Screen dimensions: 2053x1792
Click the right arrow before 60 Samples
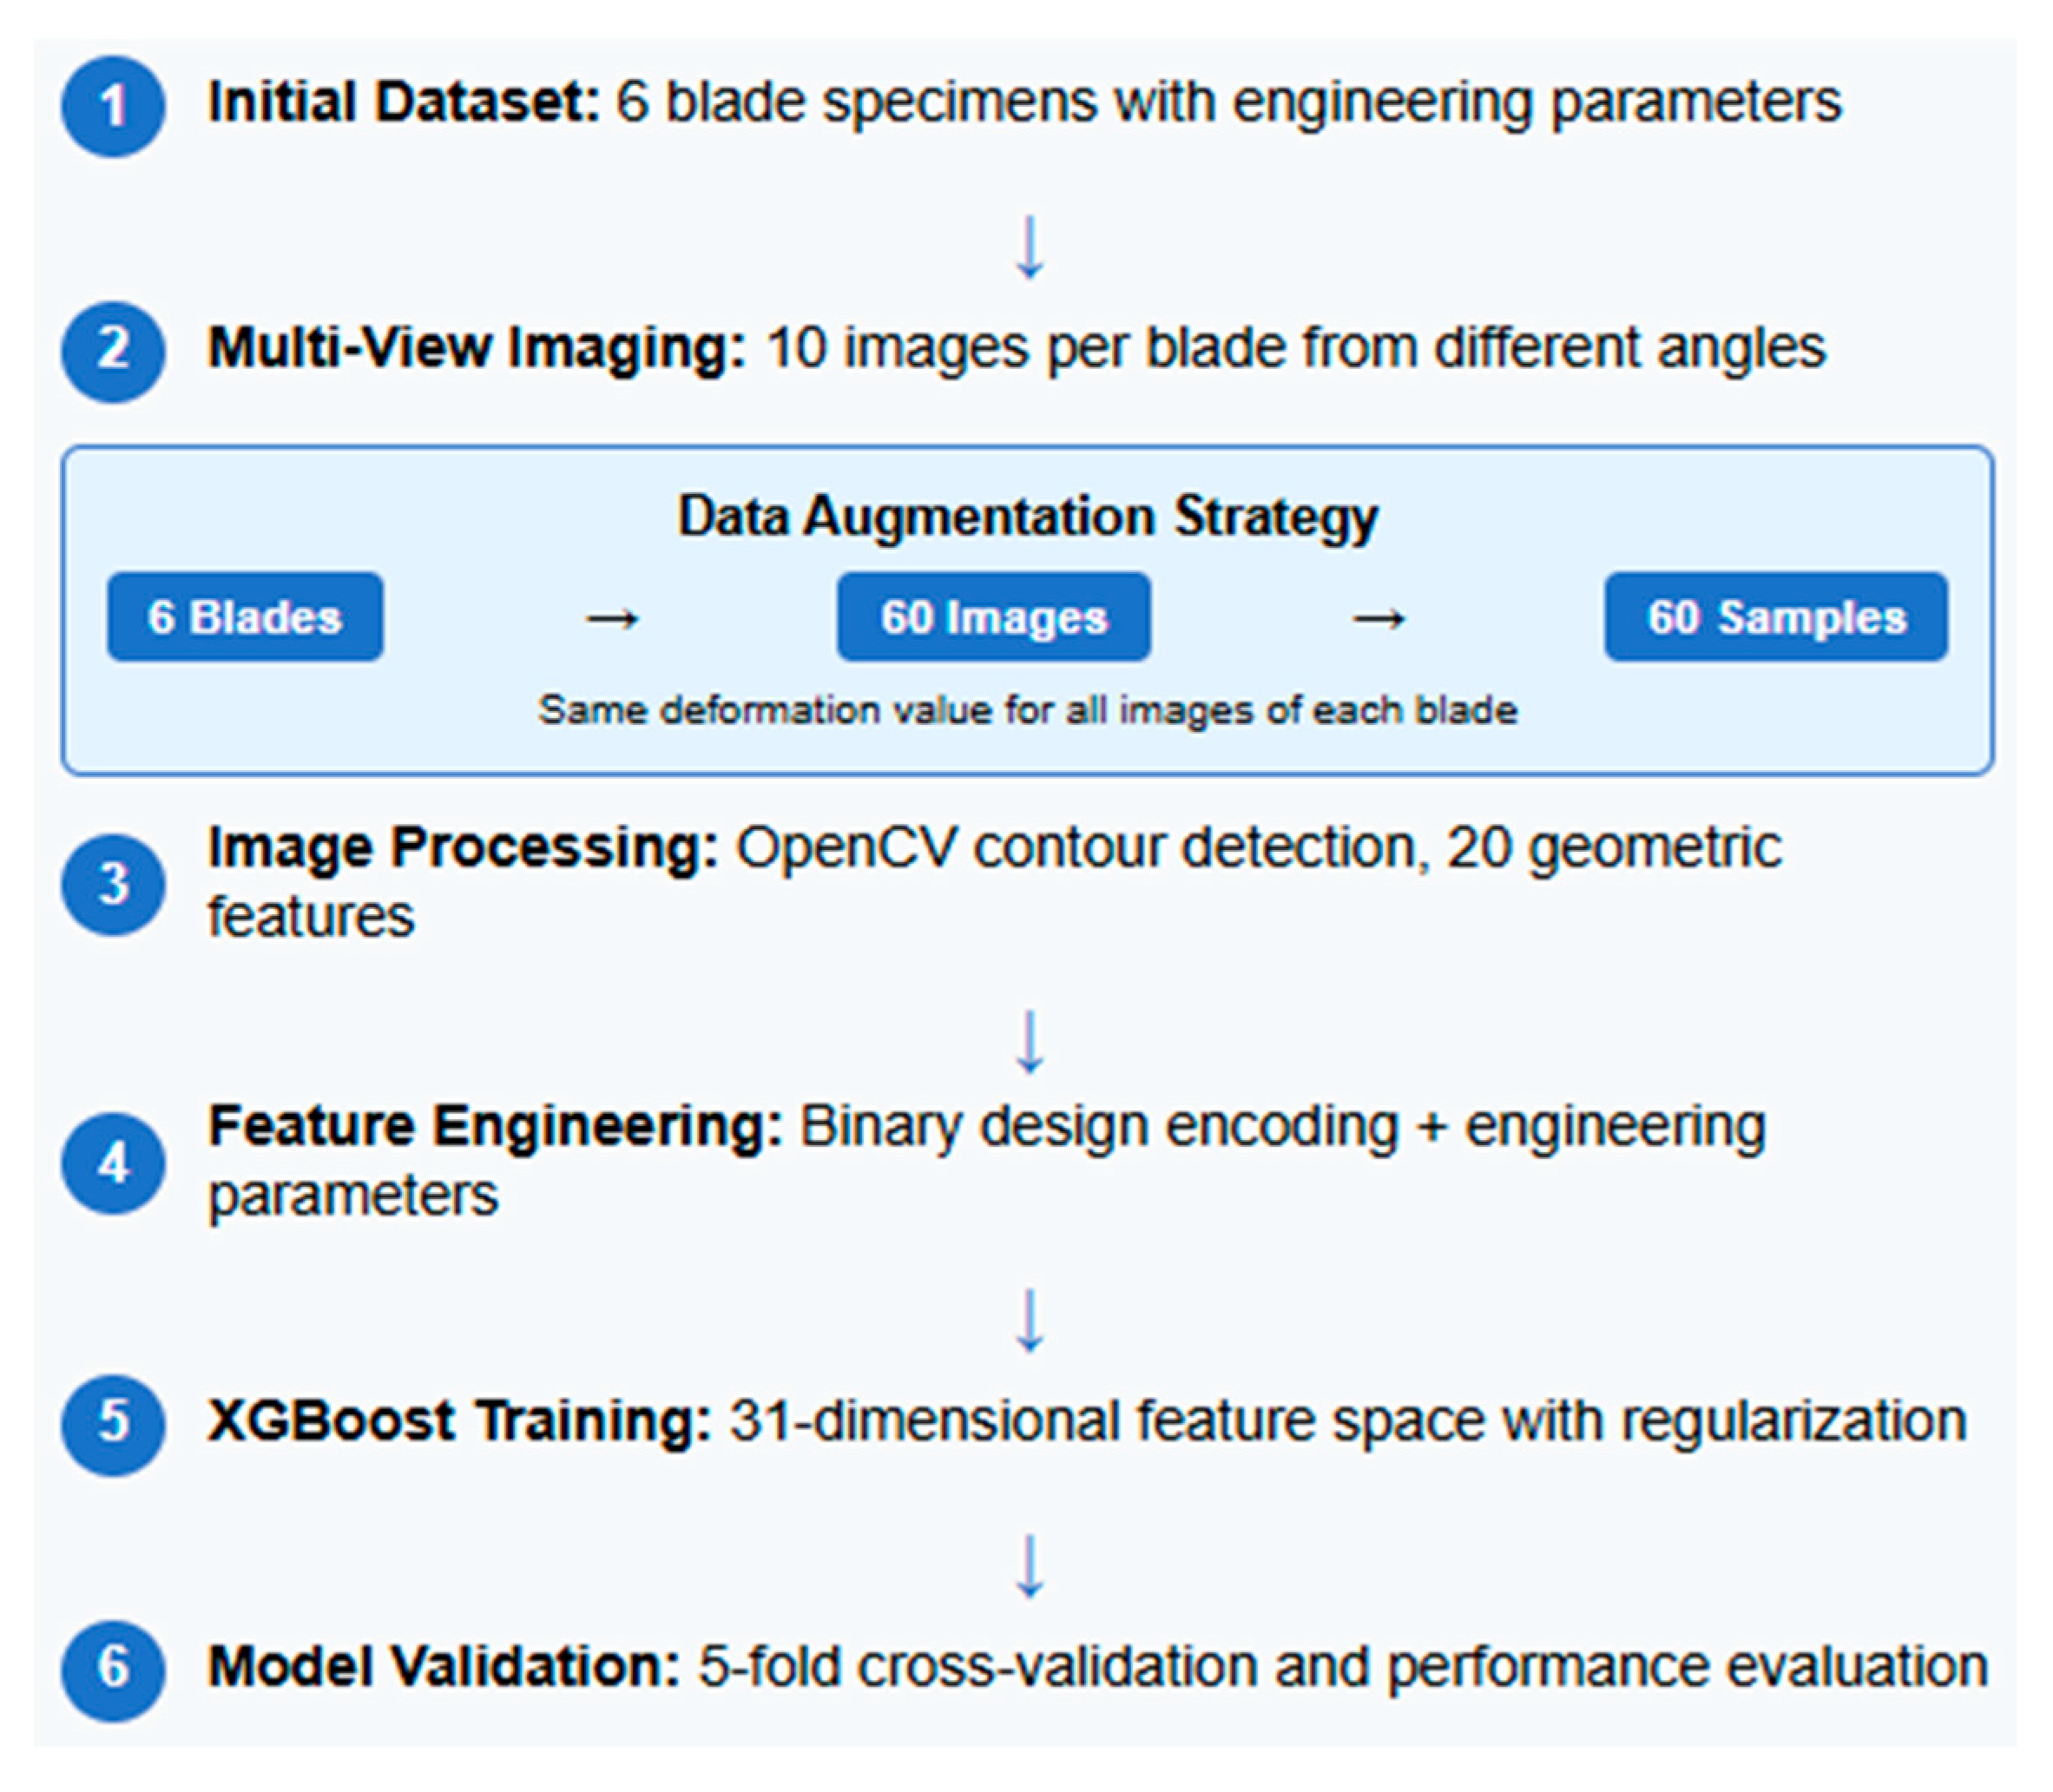[1378, 619]
